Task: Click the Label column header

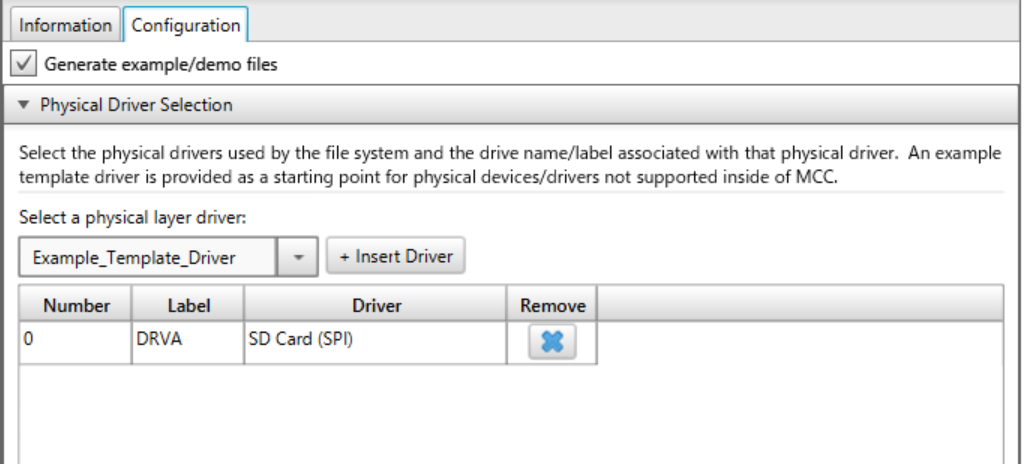Action: [189, 306]
